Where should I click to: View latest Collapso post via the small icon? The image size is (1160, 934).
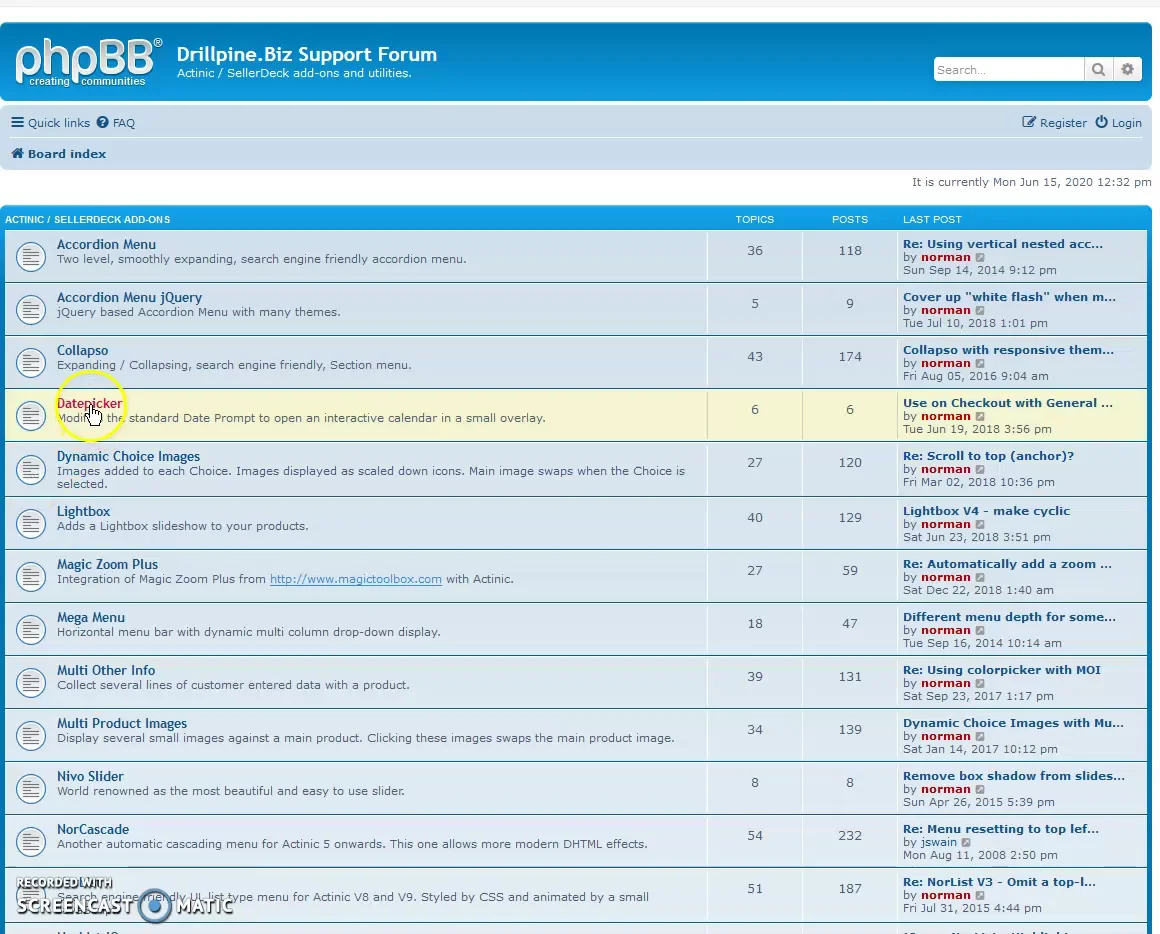(x=980, y=364)
